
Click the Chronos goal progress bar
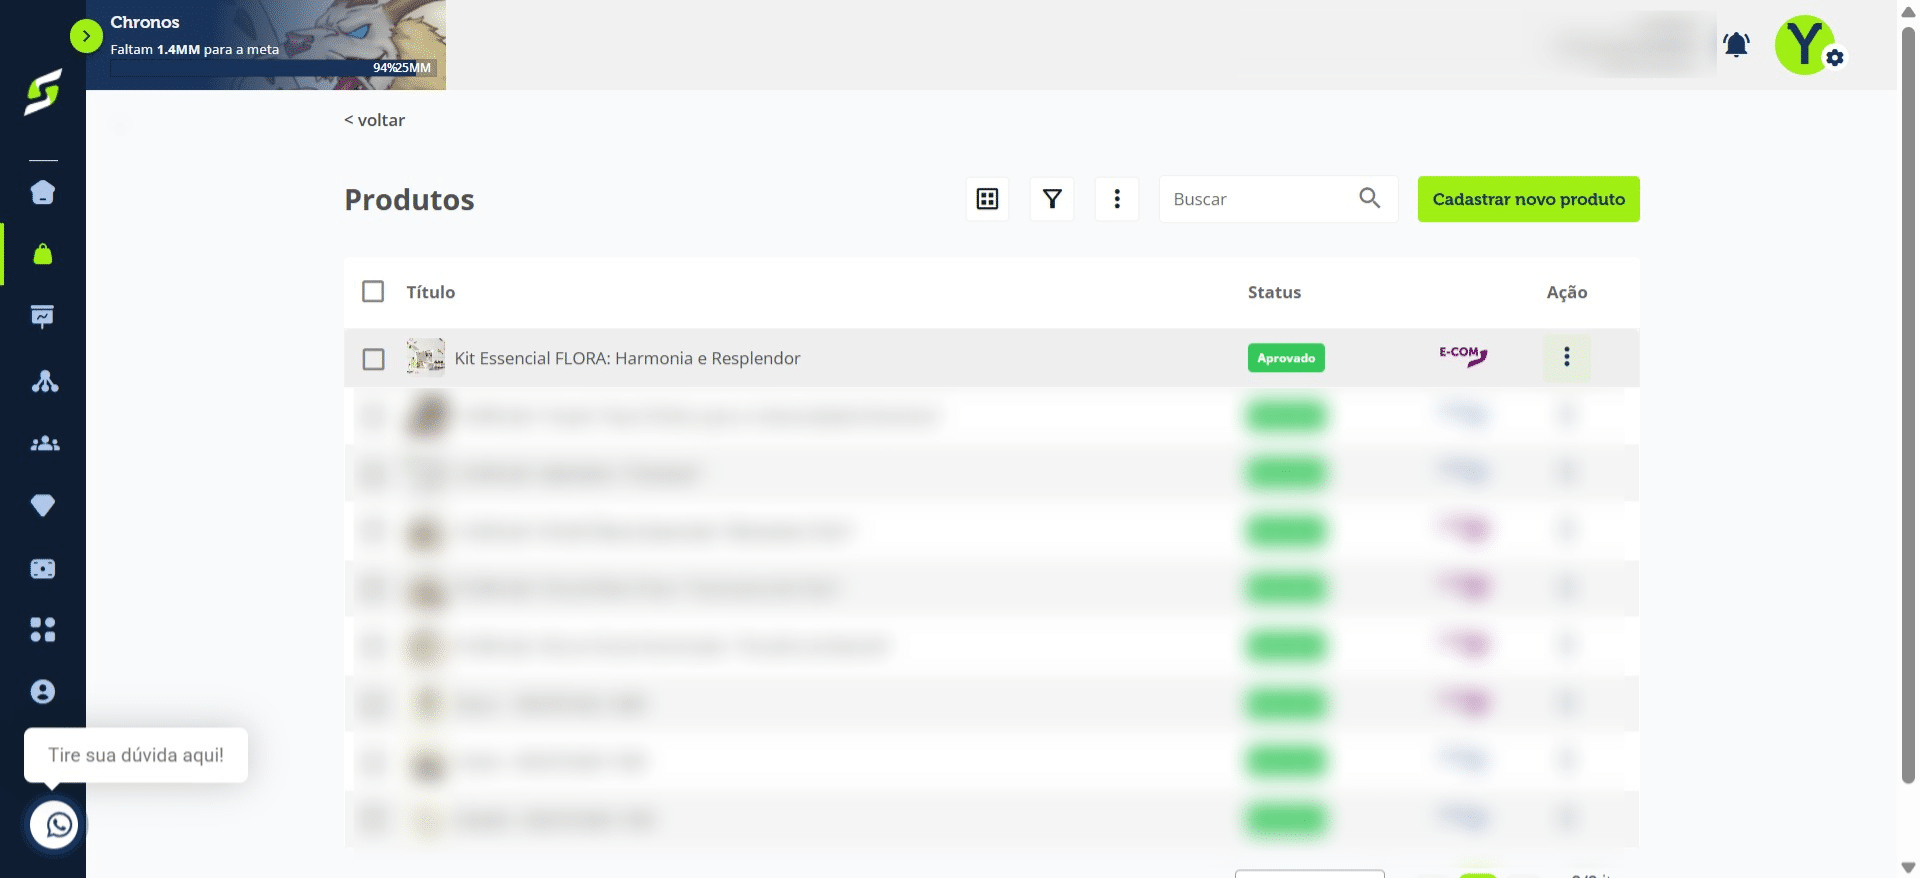click(x=273, y=68)
